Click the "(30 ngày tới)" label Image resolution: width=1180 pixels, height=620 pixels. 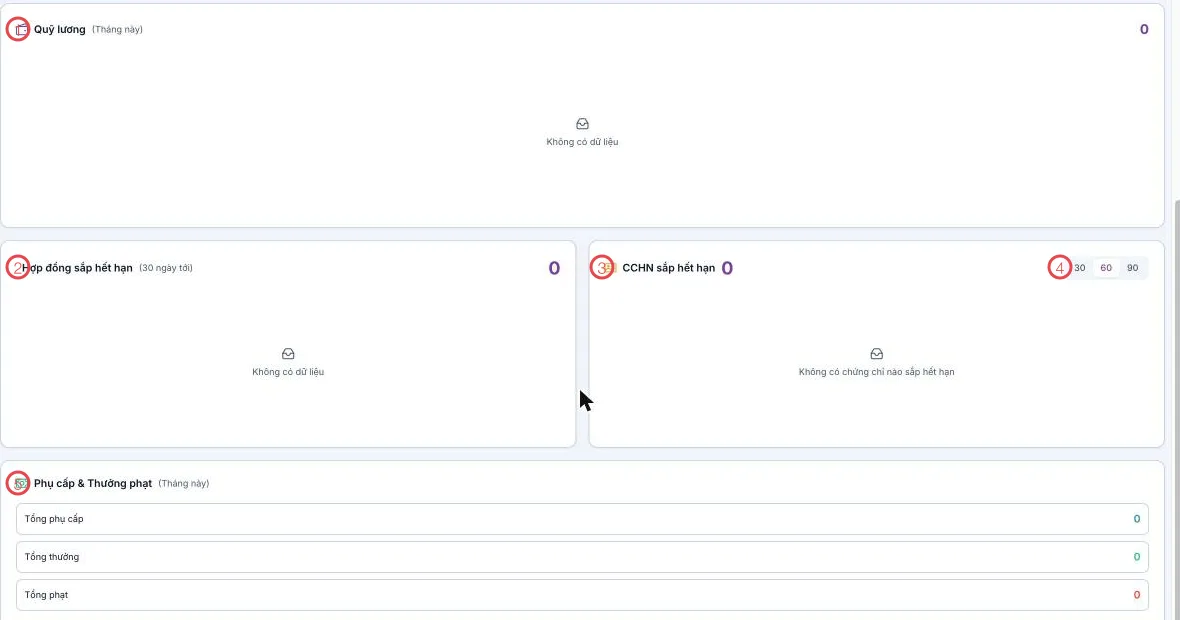click(166, 268)
